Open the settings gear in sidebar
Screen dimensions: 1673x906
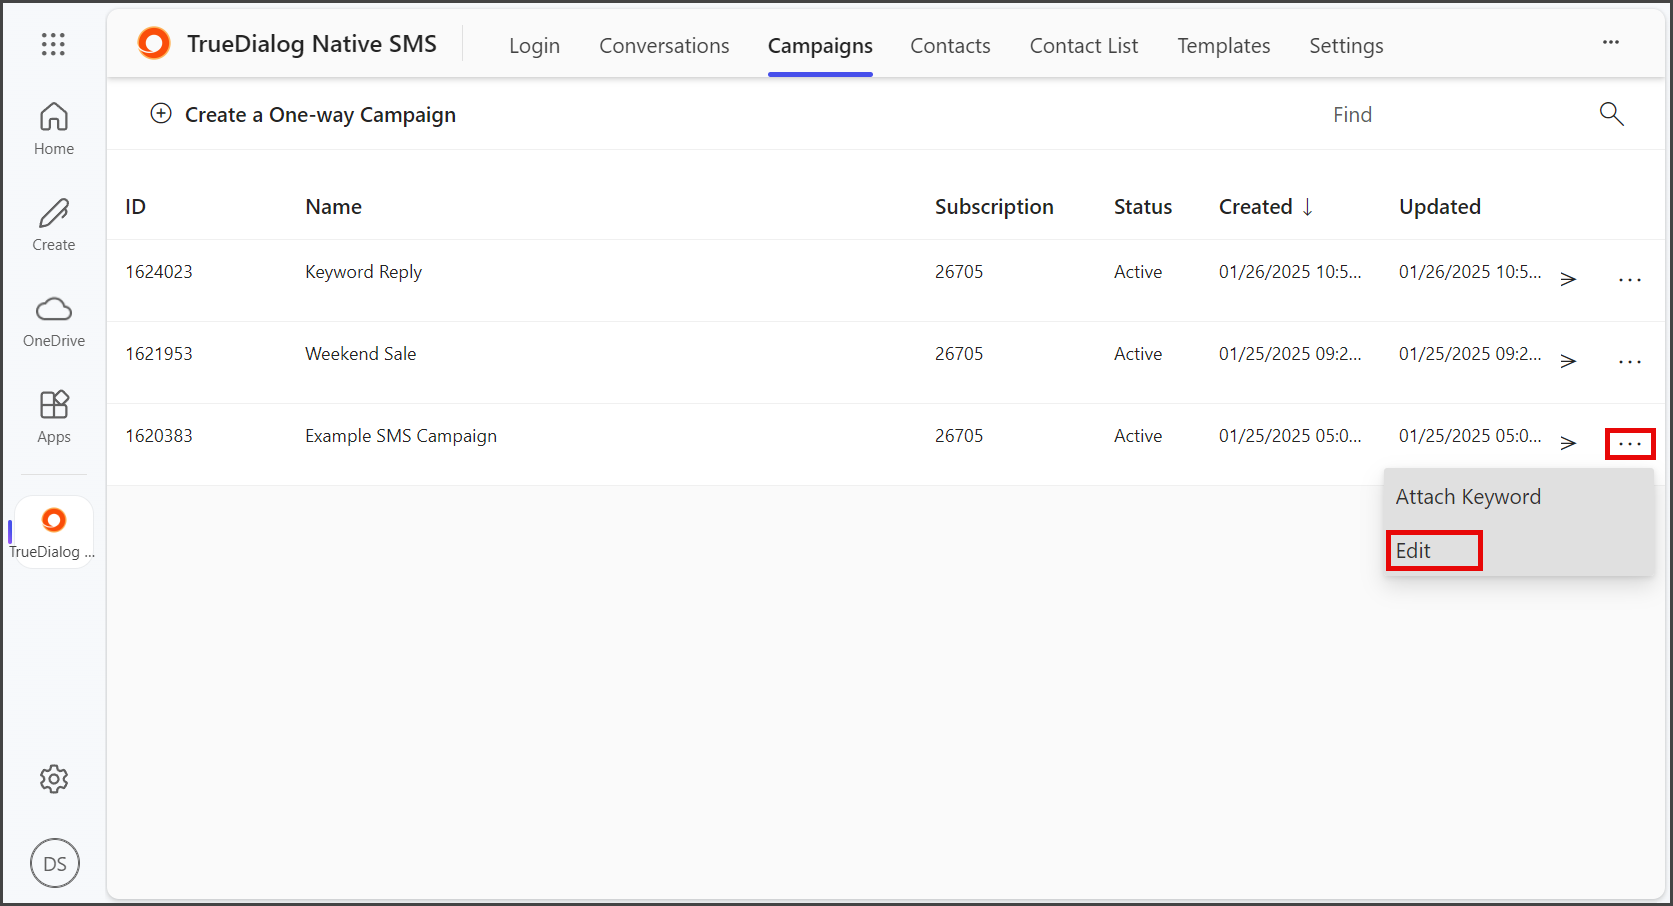[54, 779]
